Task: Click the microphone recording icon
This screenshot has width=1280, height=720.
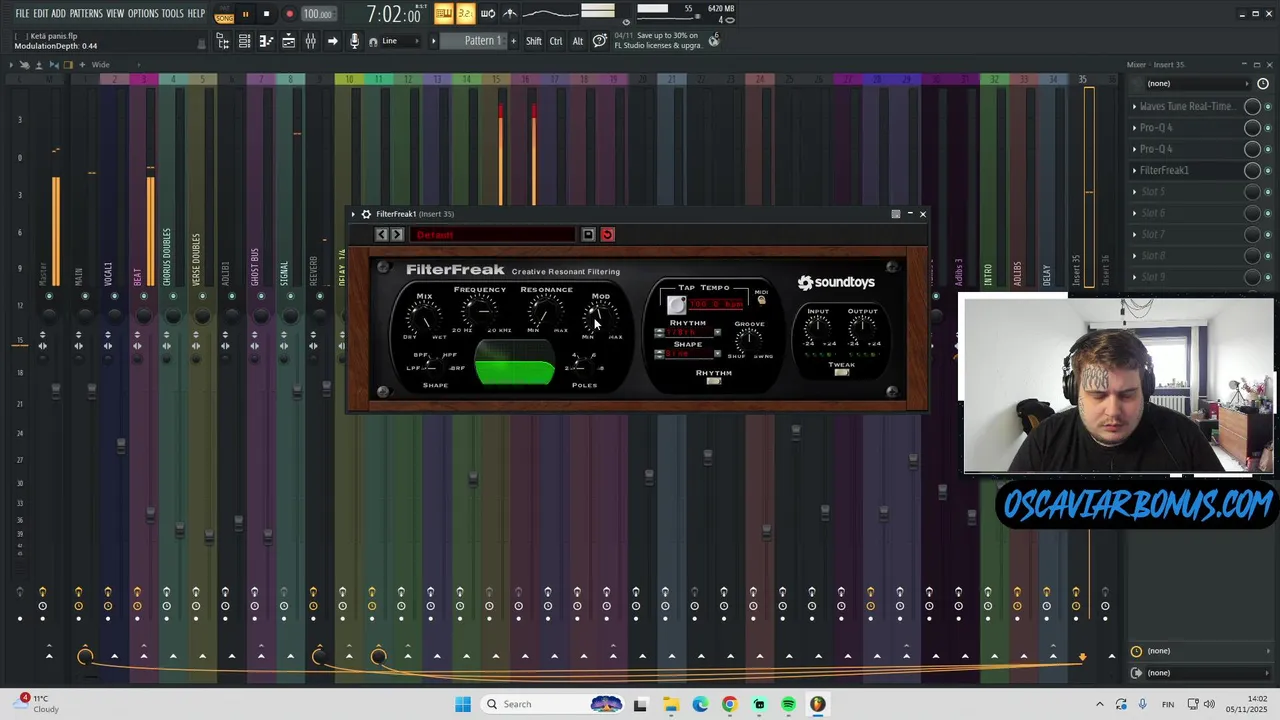Action: pyautogui.click(x=354, y=41)
